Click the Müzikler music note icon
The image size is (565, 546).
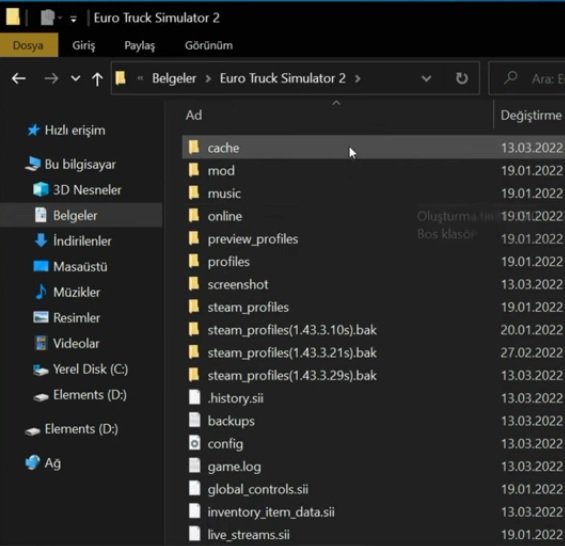[41, 292]
